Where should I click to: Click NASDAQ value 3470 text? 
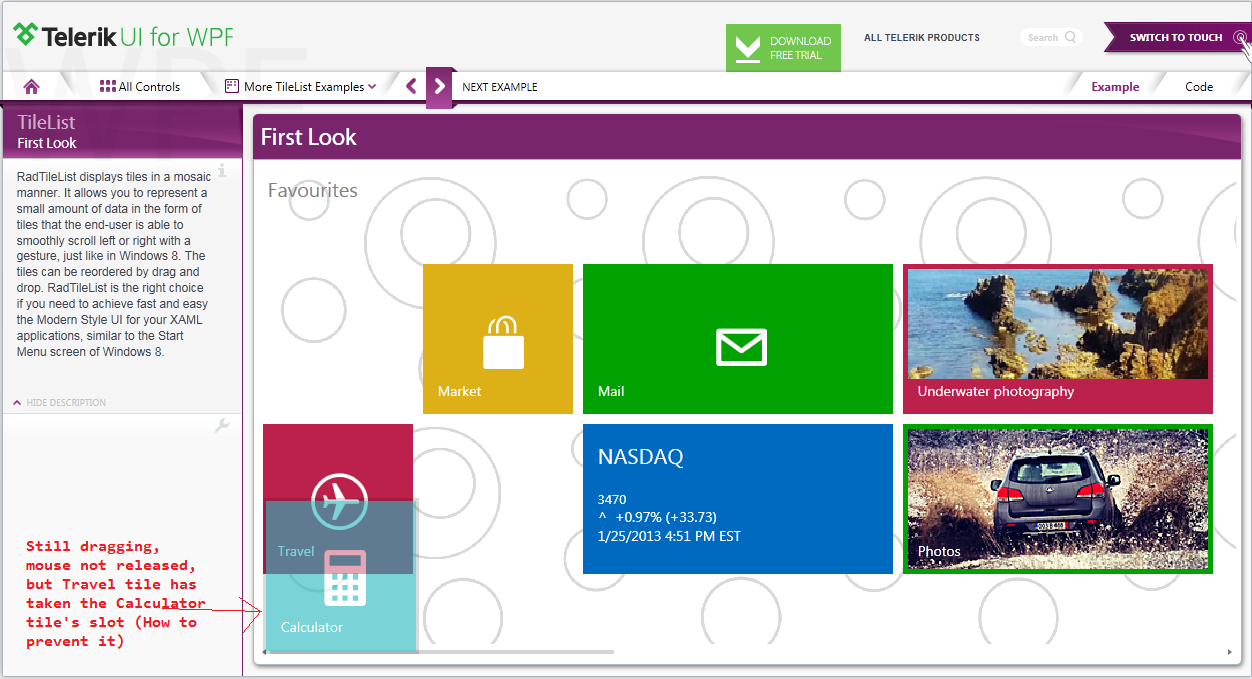pos(612,499)
